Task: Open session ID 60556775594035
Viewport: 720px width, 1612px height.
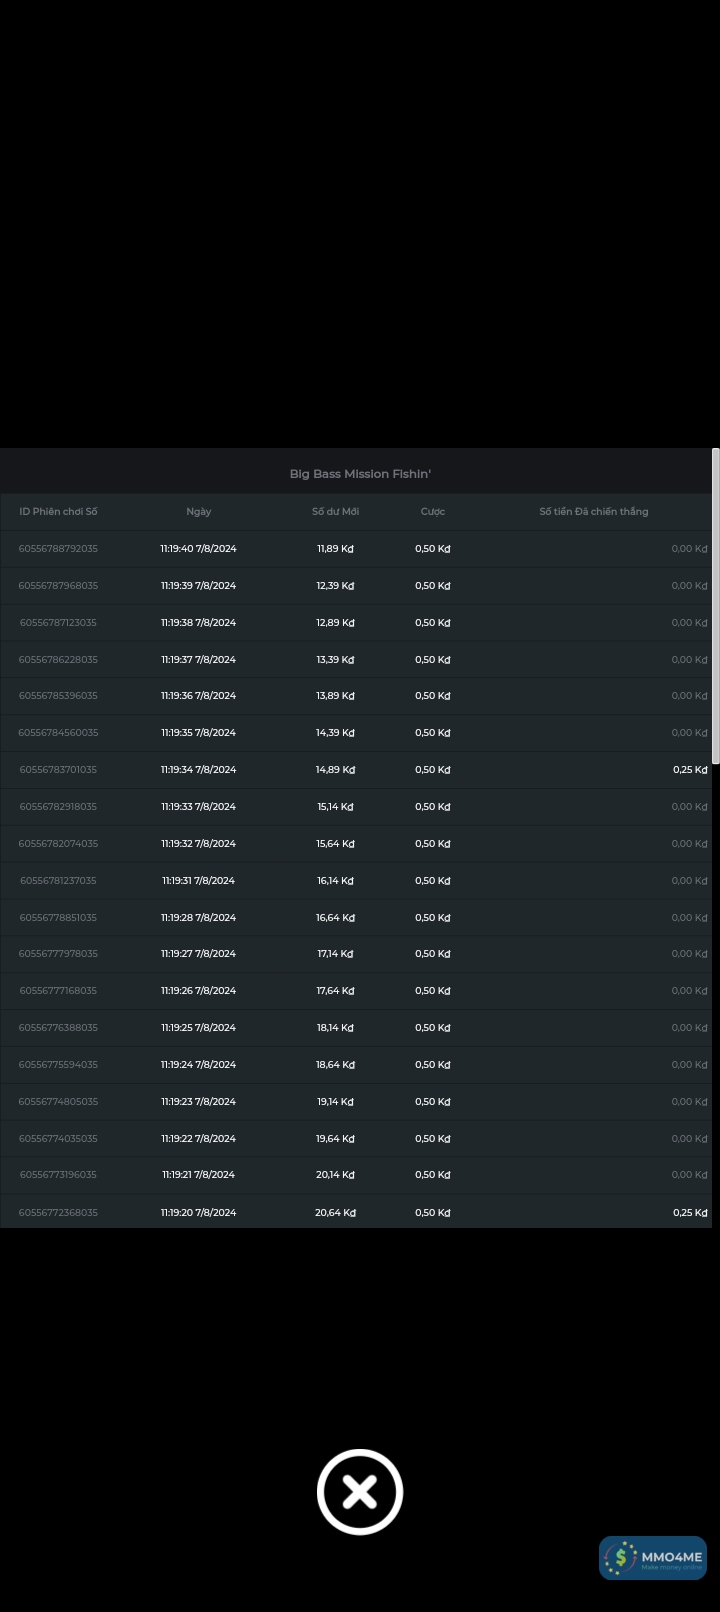Action: coord(58,1065)
